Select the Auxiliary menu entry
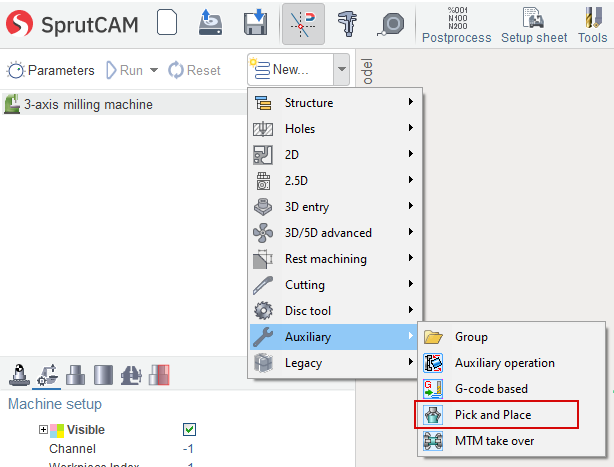 tap(335, 337)
